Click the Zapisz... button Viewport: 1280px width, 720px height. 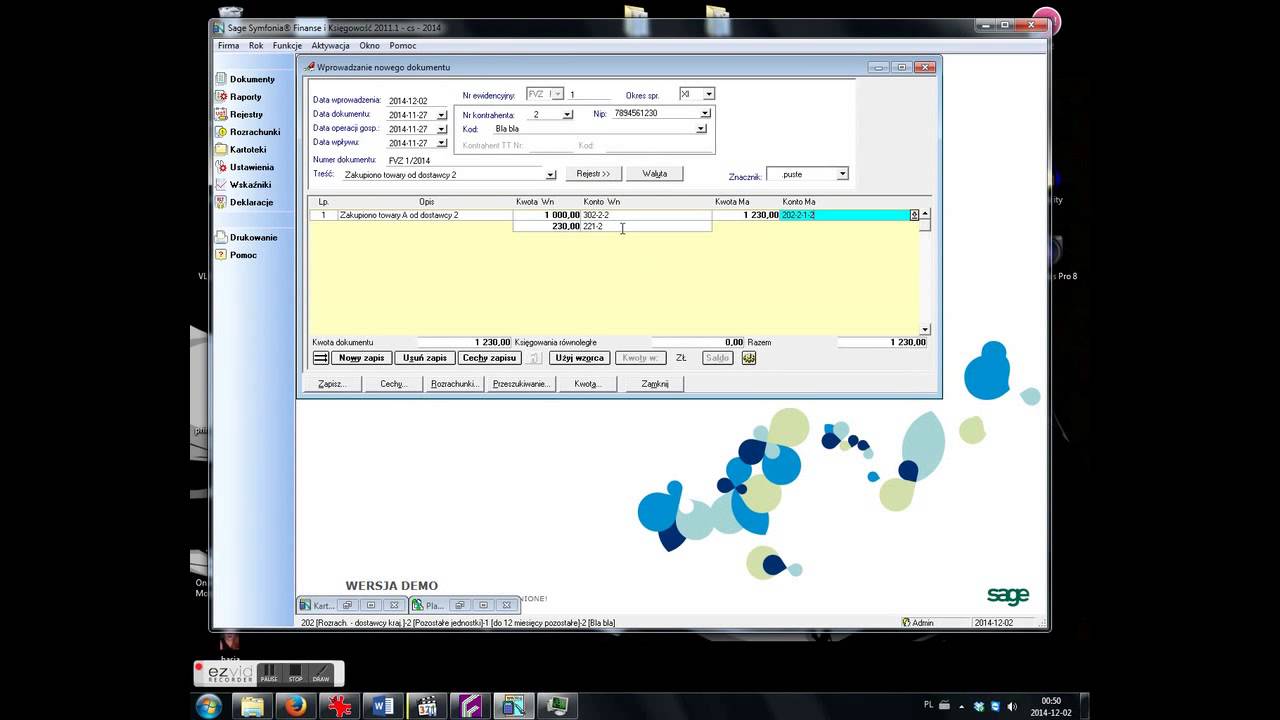coord(331,384)
